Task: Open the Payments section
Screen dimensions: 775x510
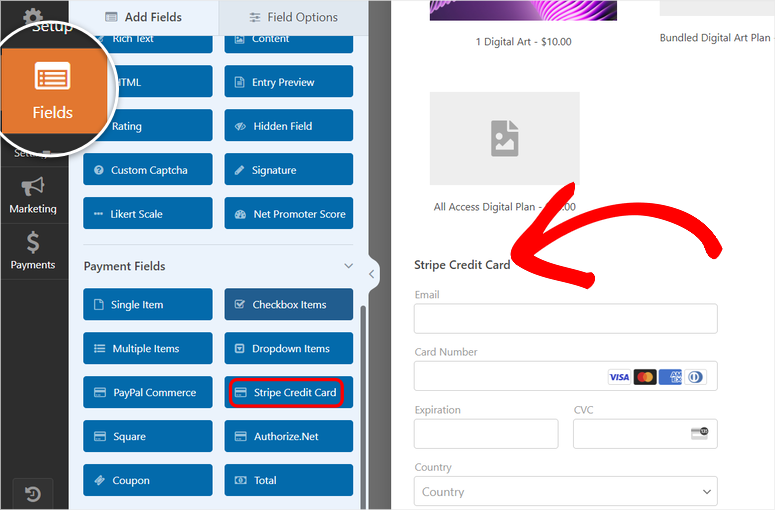Action: point(33,252)
